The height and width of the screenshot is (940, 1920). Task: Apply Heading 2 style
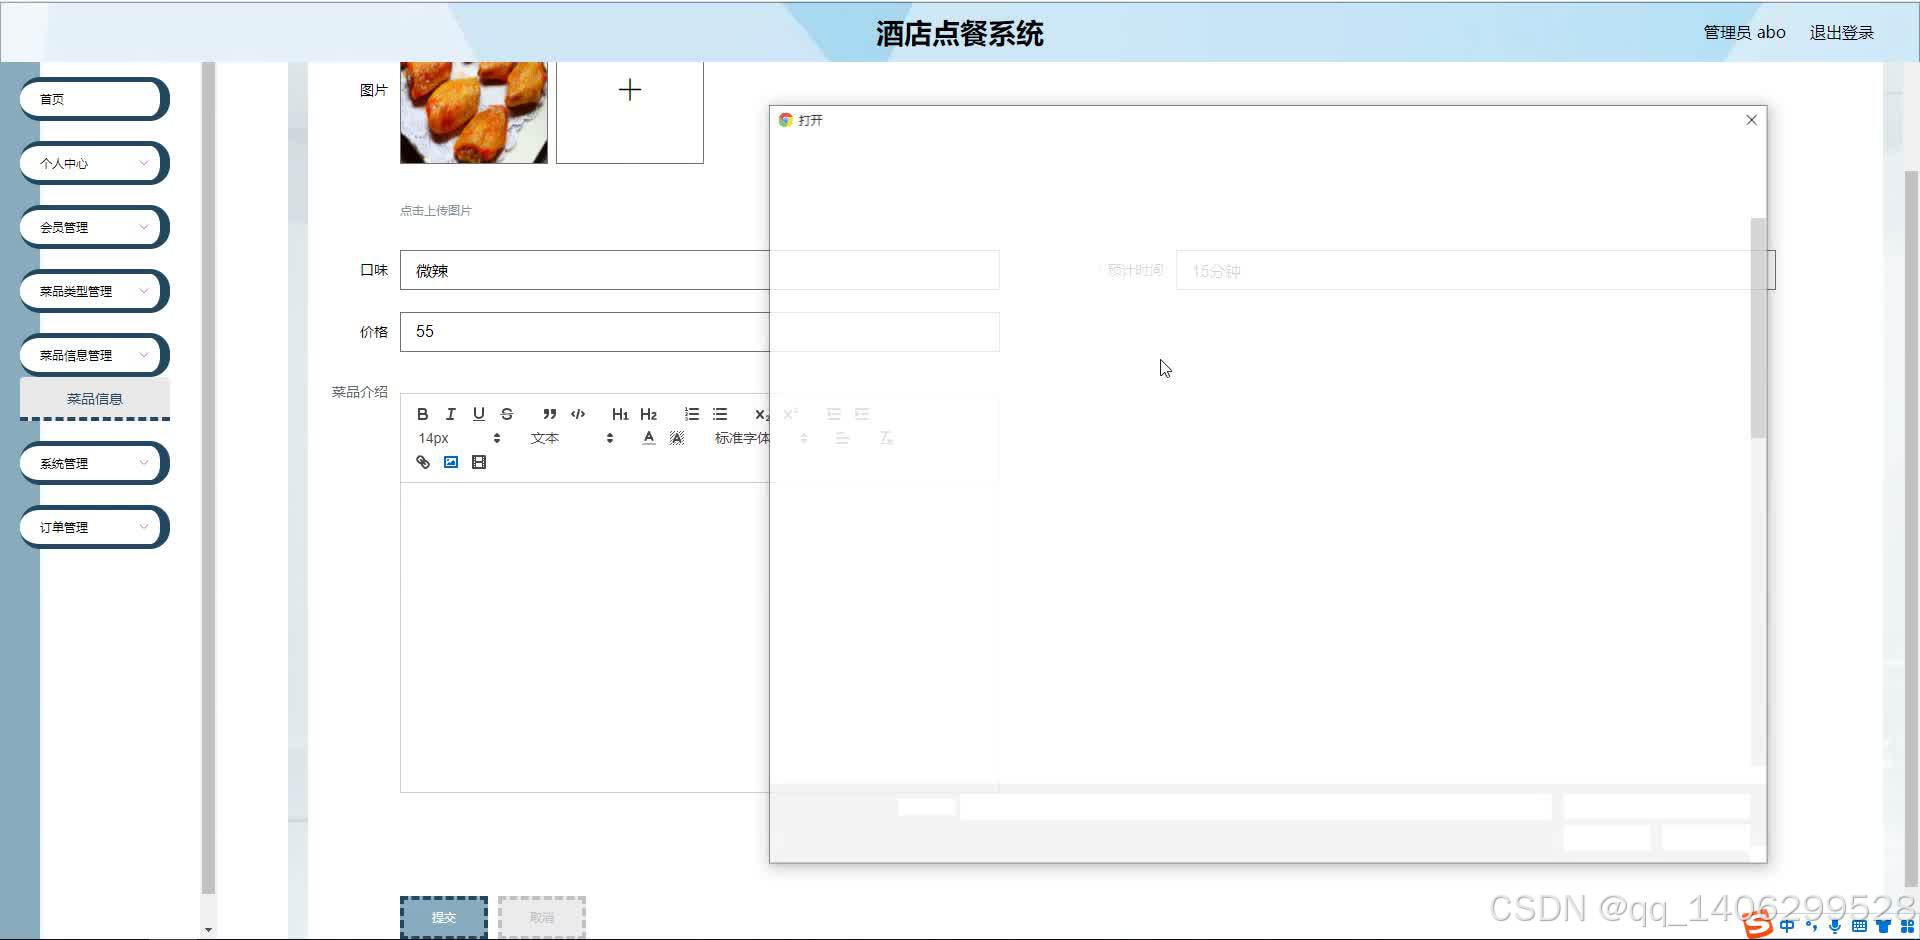point(648,414)
